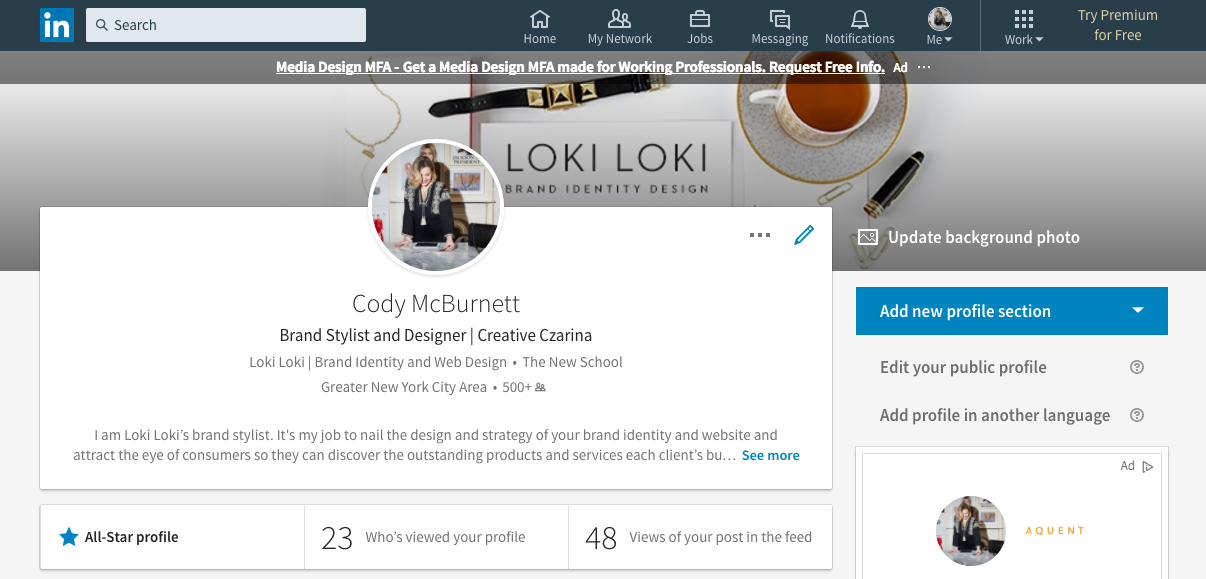1206x579 pixels.
Task: Open Notifications via the bell icon
Action: [x=860, y=19]
